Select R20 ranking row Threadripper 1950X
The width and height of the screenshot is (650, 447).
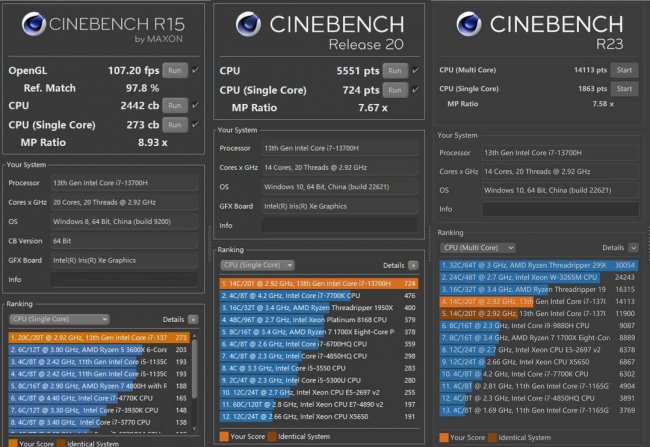[319, 308]
